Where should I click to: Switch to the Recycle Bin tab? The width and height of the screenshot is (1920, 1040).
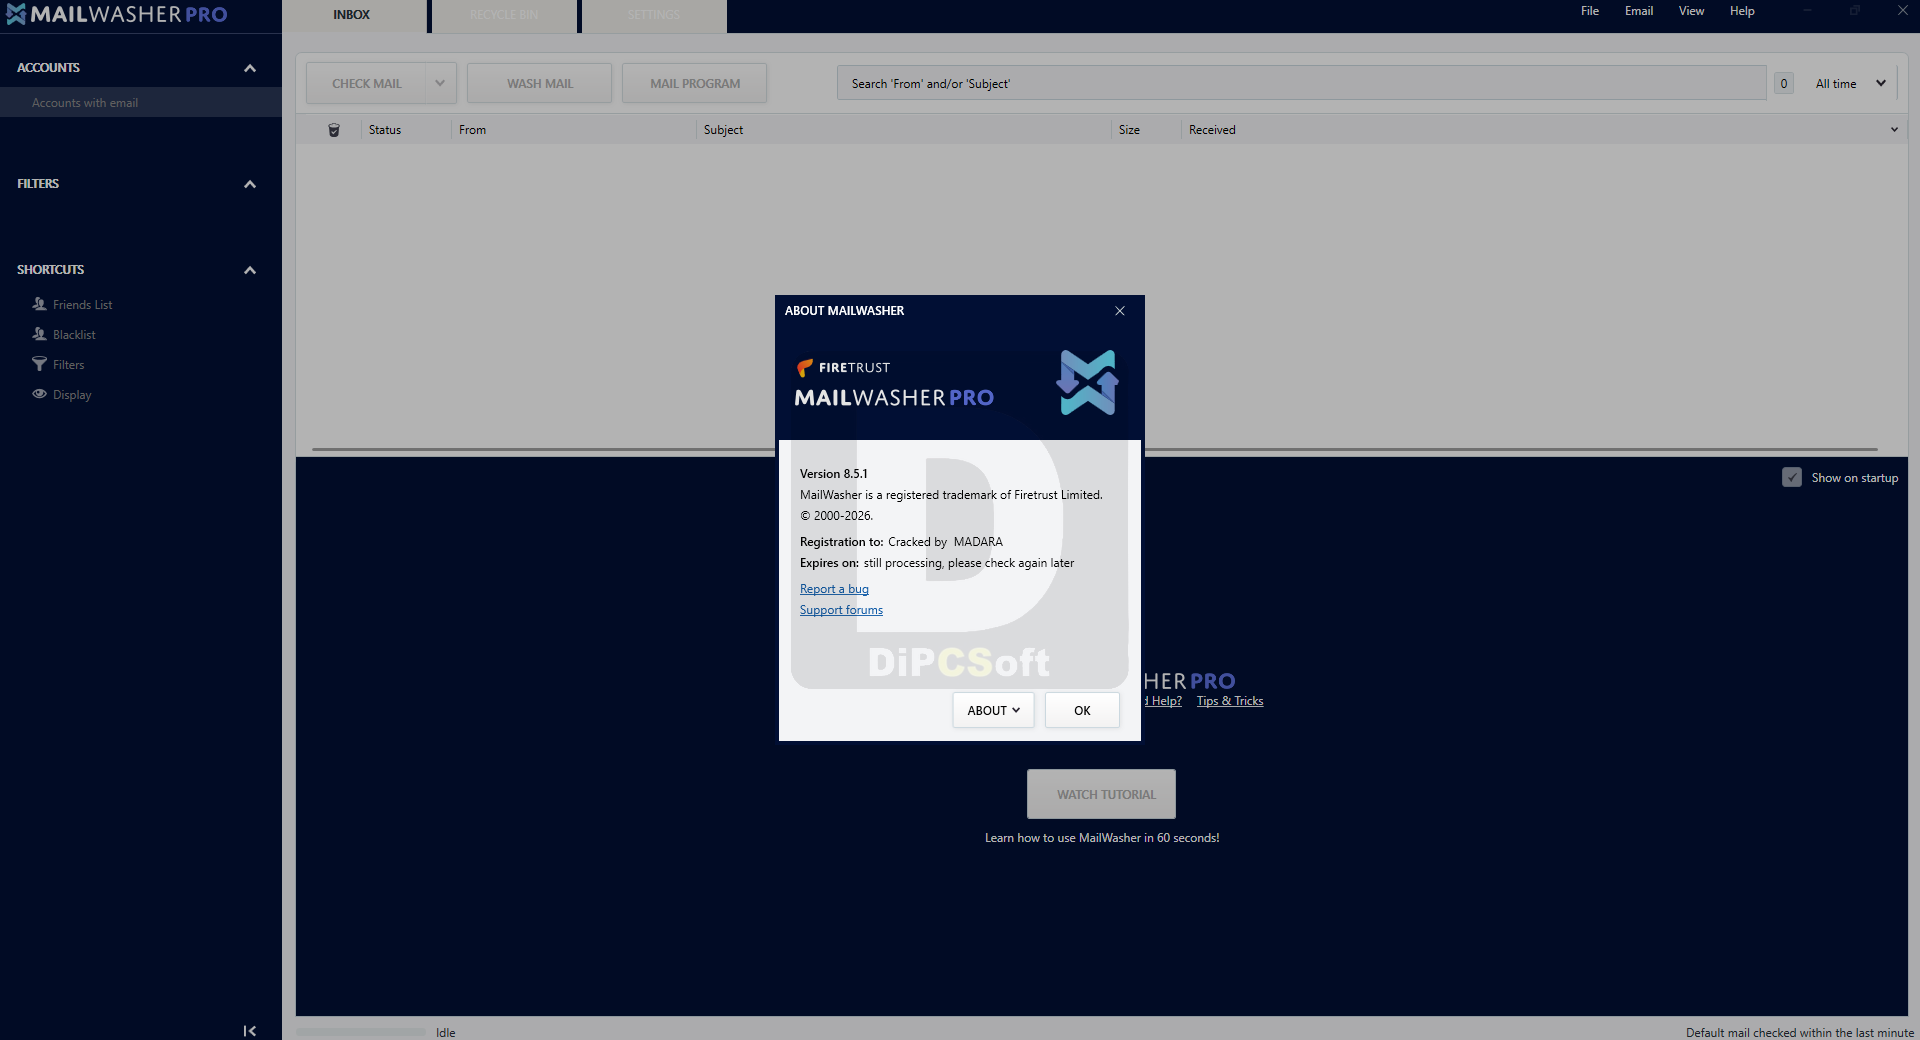pyautogui.click(x=504, y=15)
